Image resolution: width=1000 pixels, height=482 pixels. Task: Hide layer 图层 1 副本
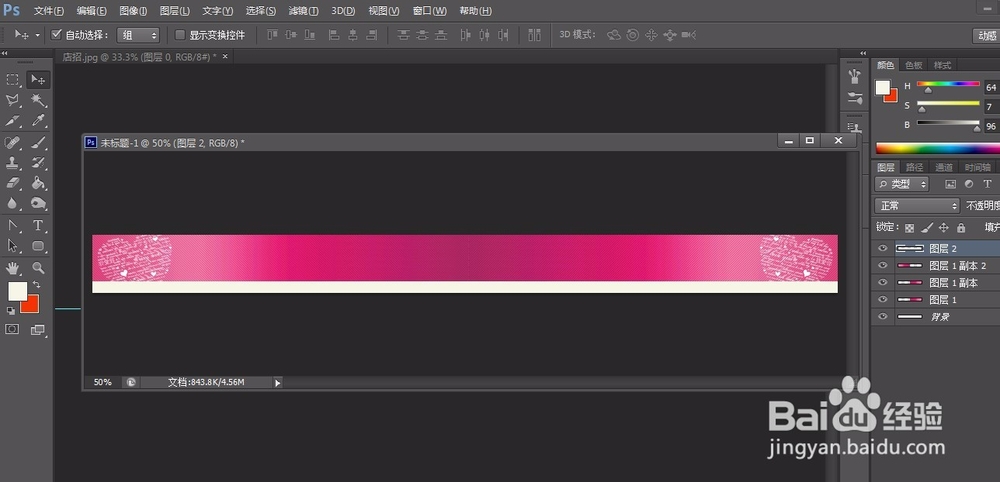click(883, 282)
